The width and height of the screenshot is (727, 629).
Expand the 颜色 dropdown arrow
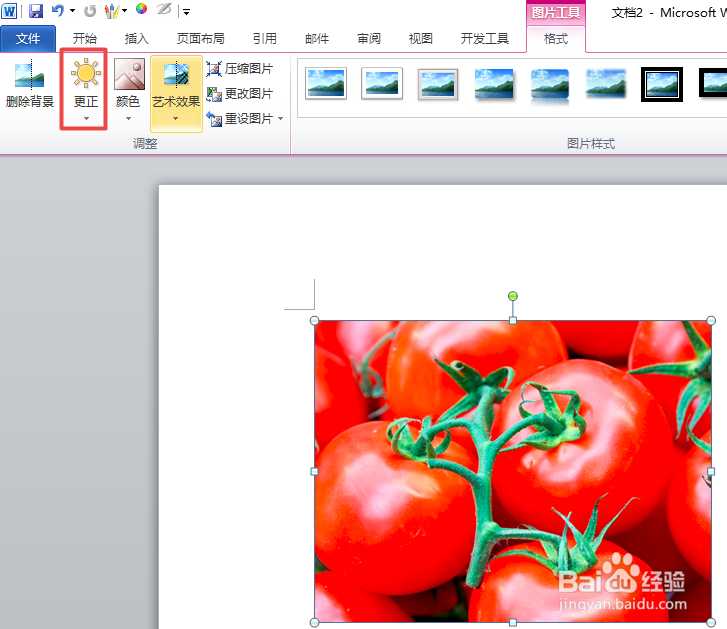point(128,119)
